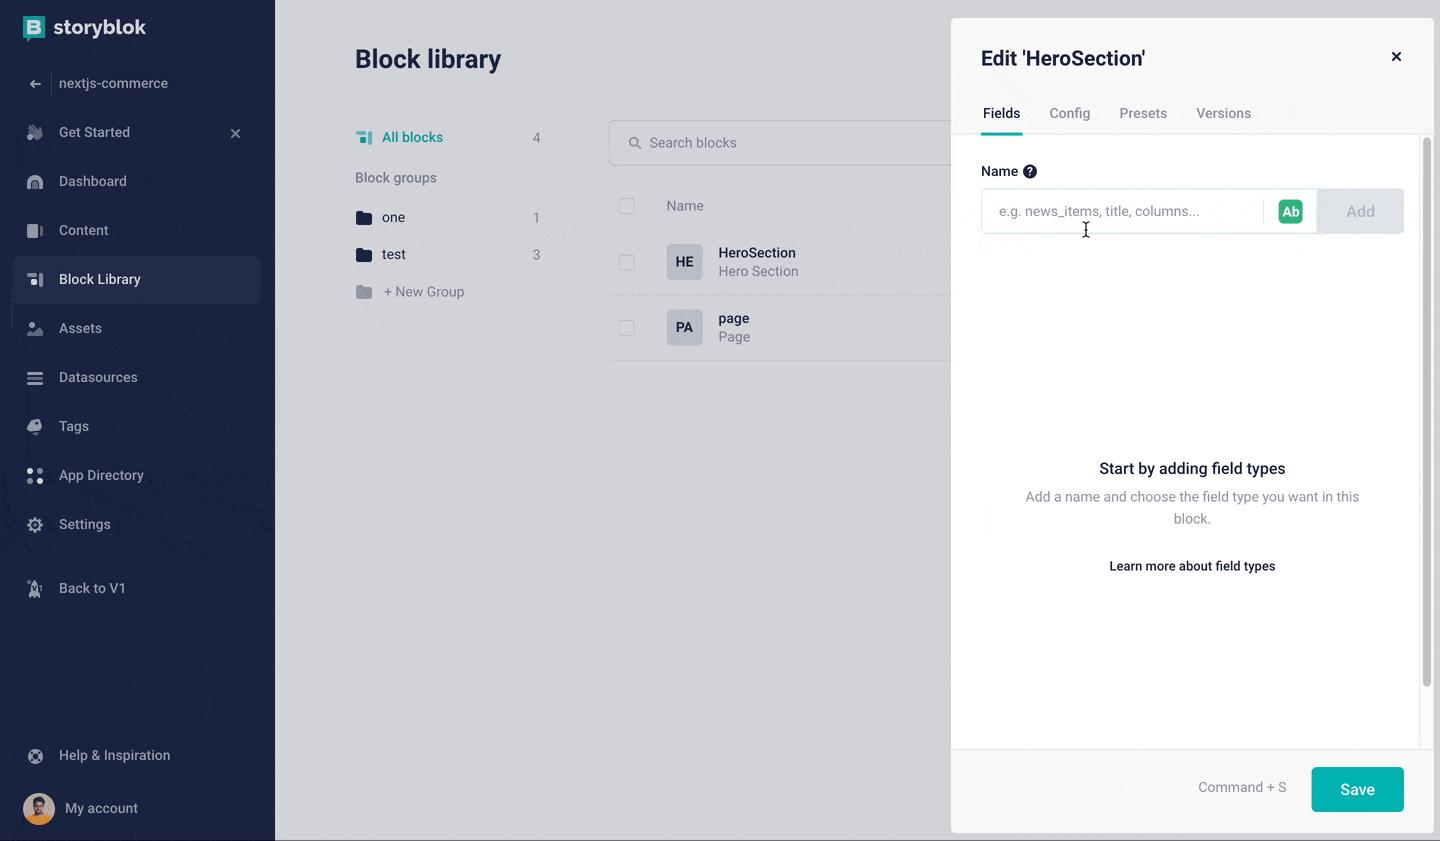Open the page block name
This screenshot has width=1440, height=841.
coord(734,319)
